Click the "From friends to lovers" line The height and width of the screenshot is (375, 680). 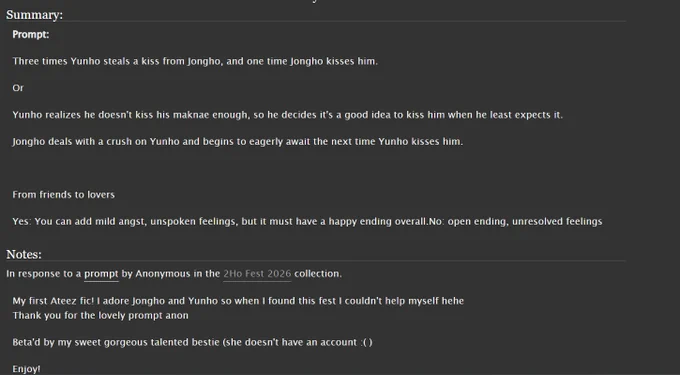[64, 195]
